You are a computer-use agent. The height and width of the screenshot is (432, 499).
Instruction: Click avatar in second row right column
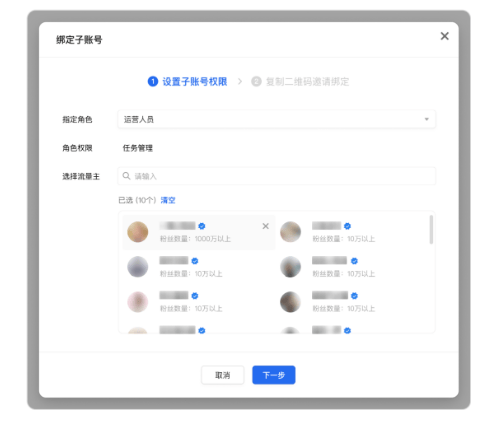point(290,267)
